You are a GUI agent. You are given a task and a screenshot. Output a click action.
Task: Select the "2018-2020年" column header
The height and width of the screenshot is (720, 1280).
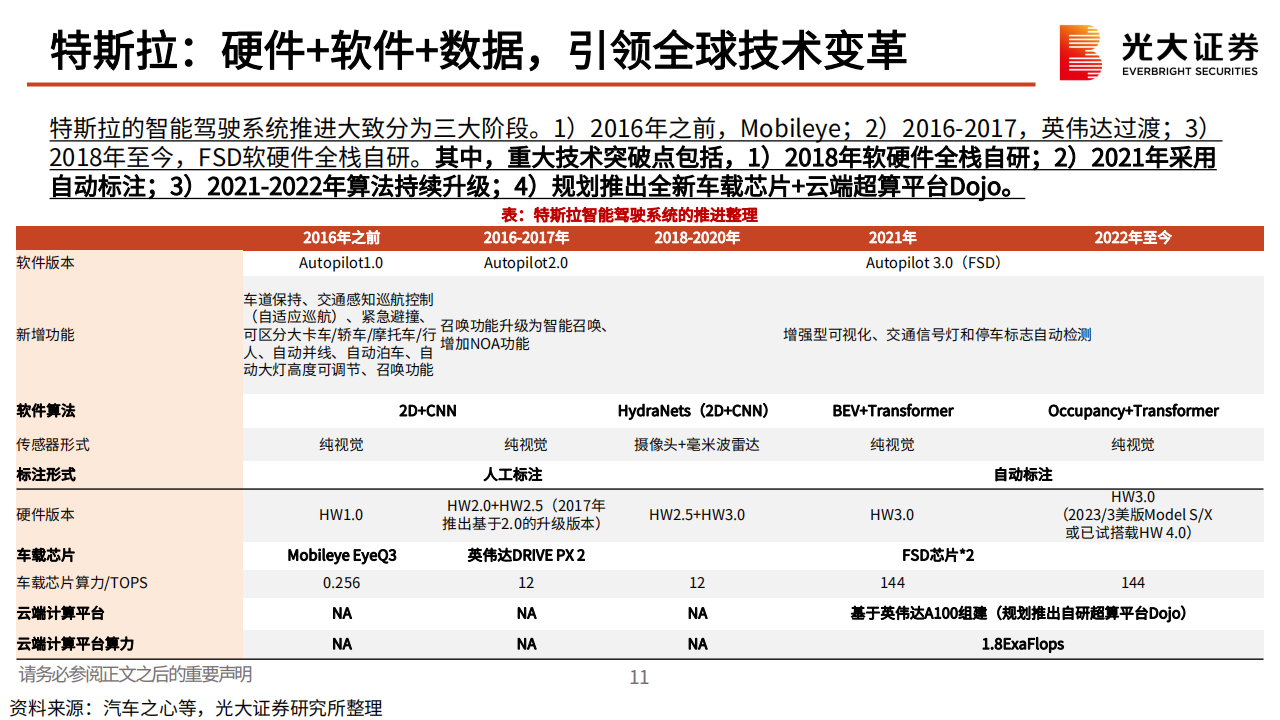[697, 238]
